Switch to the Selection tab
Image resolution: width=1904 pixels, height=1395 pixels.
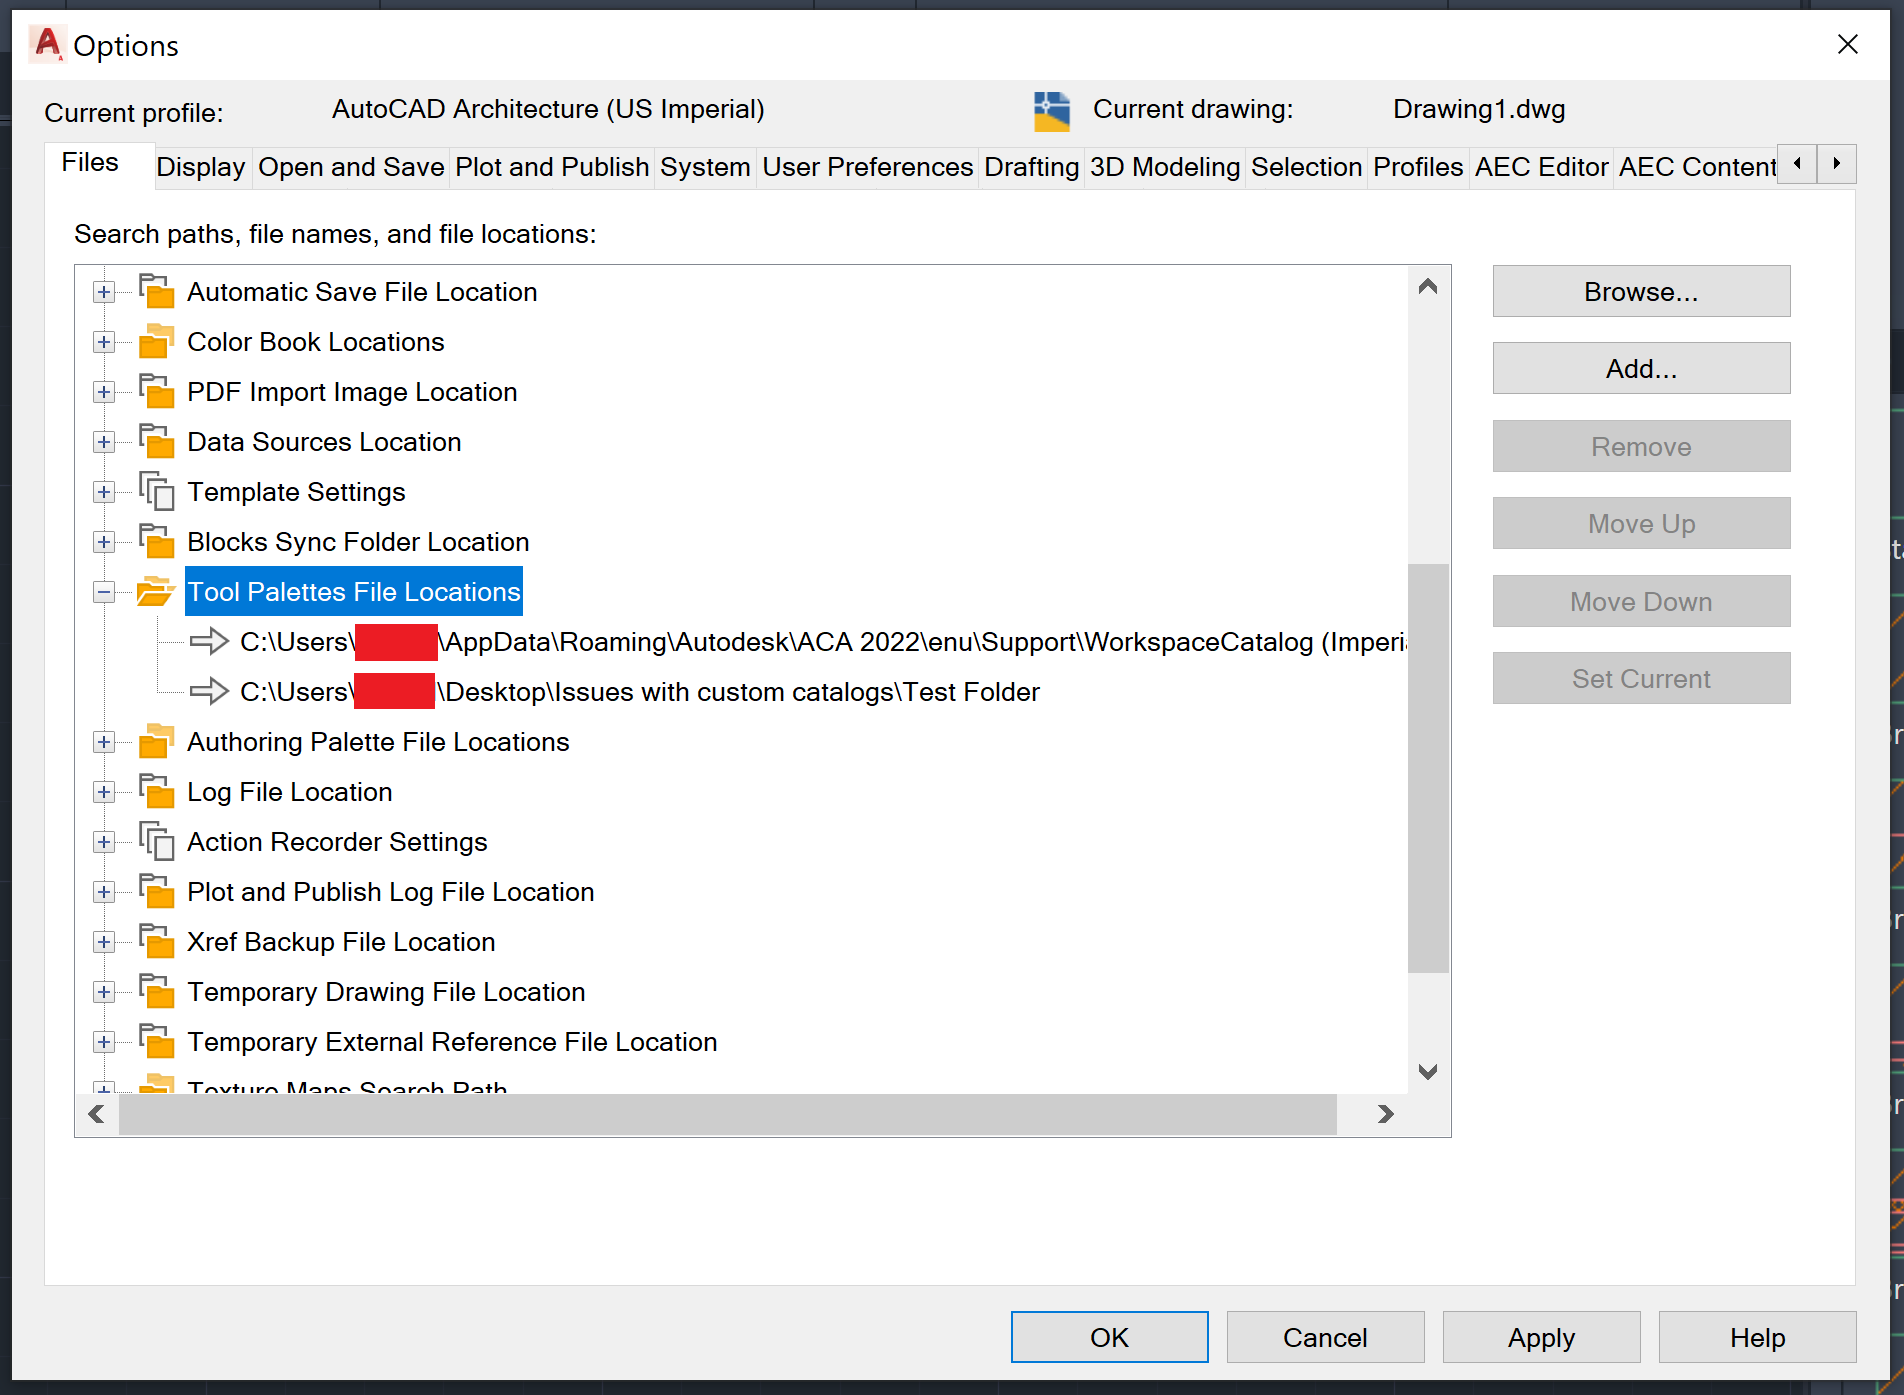point(1306,167)
